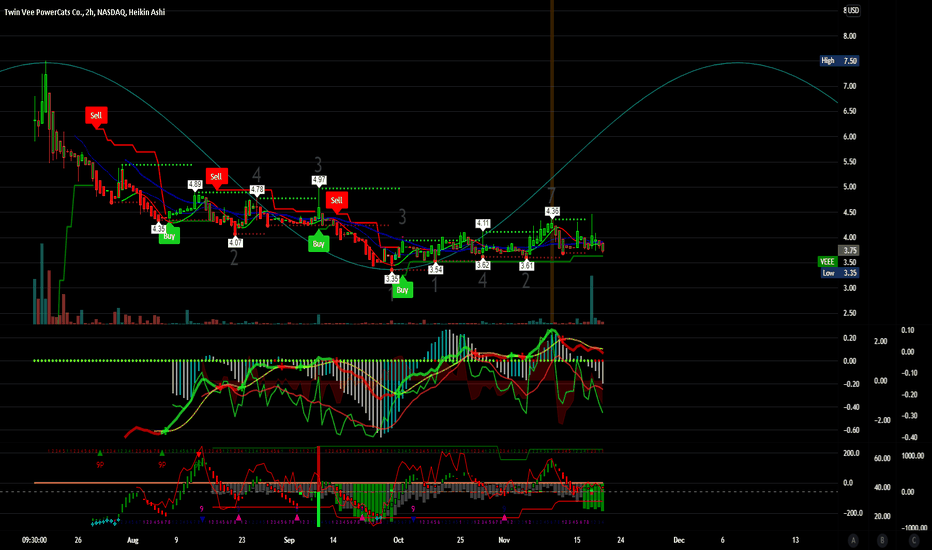The image size is (932, 550).
Task: Click the Nov label on the time axis
Action: tap(504, 540)
